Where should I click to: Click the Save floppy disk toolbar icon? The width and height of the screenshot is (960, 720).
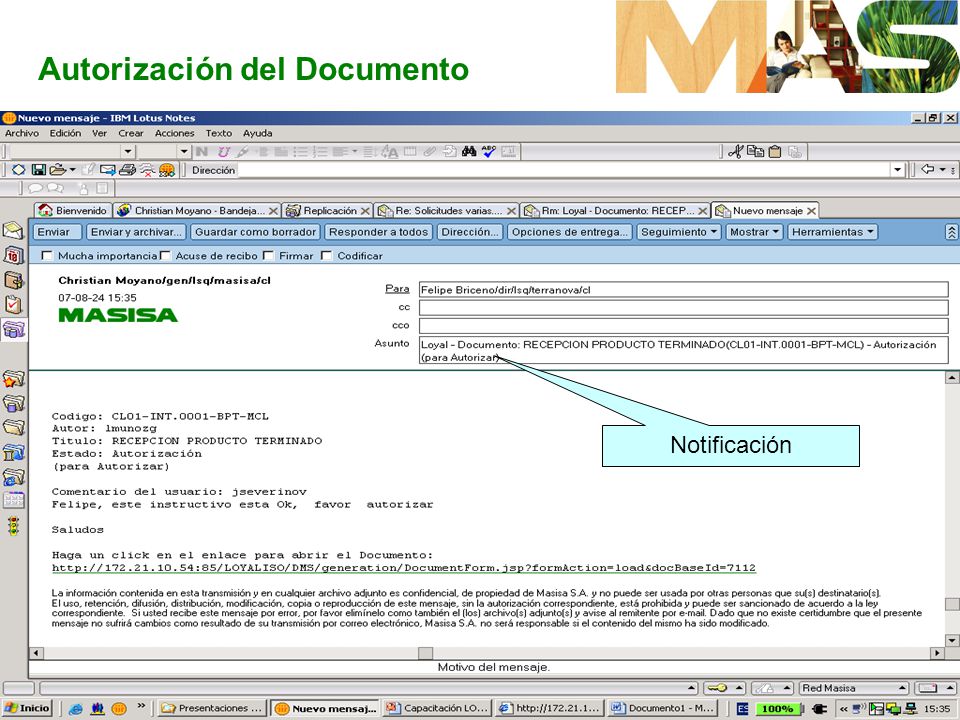[x=39, y=170]
